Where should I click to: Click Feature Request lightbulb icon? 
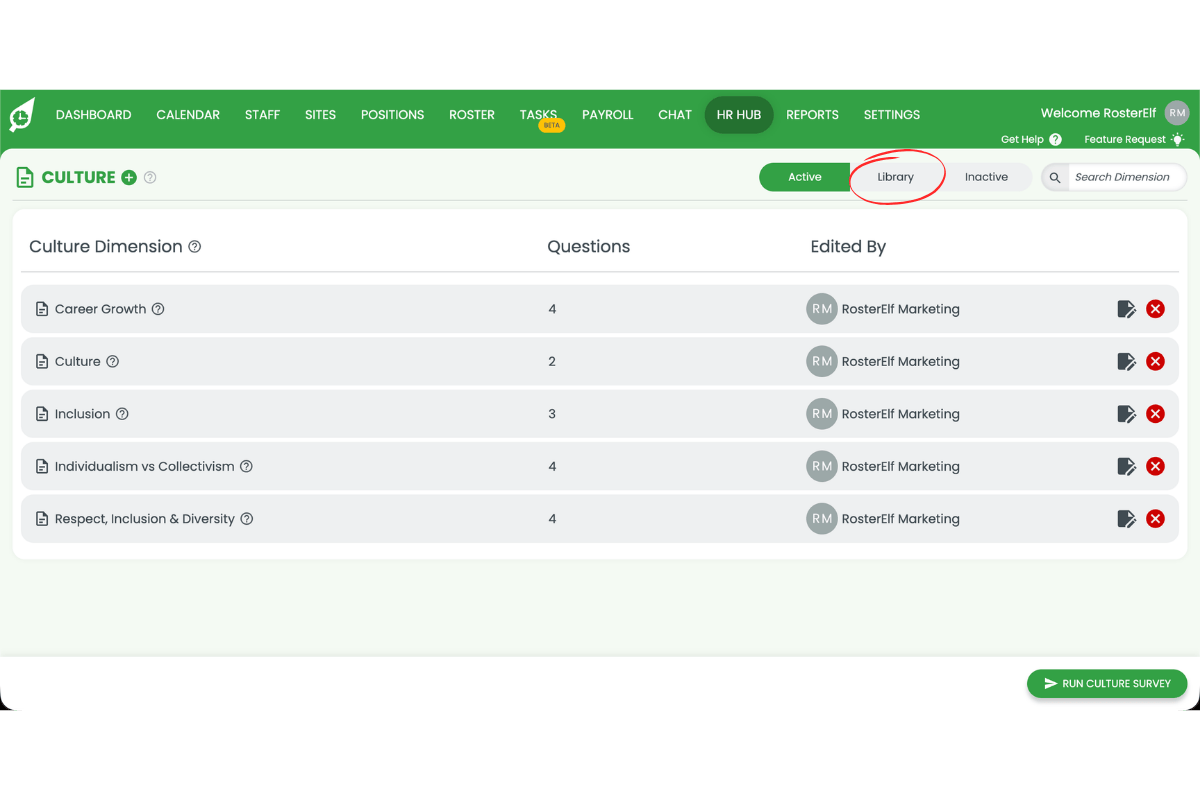click(x=1177, y=140)
